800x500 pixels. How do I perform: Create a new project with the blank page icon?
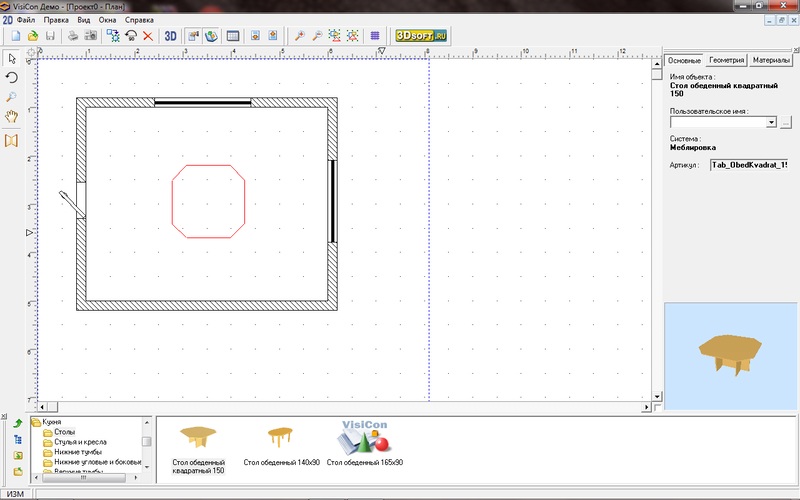click(16, 36)
